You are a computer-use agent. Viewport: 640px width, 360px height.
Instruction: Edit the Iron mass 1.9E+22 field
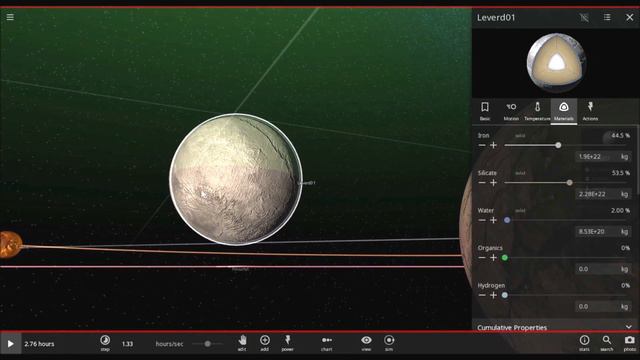tap(596, 157)
